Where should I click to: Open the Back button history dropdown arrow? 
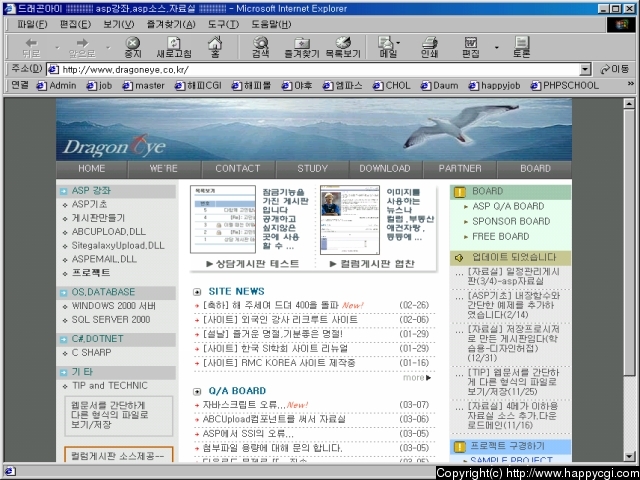click(57, 47)
